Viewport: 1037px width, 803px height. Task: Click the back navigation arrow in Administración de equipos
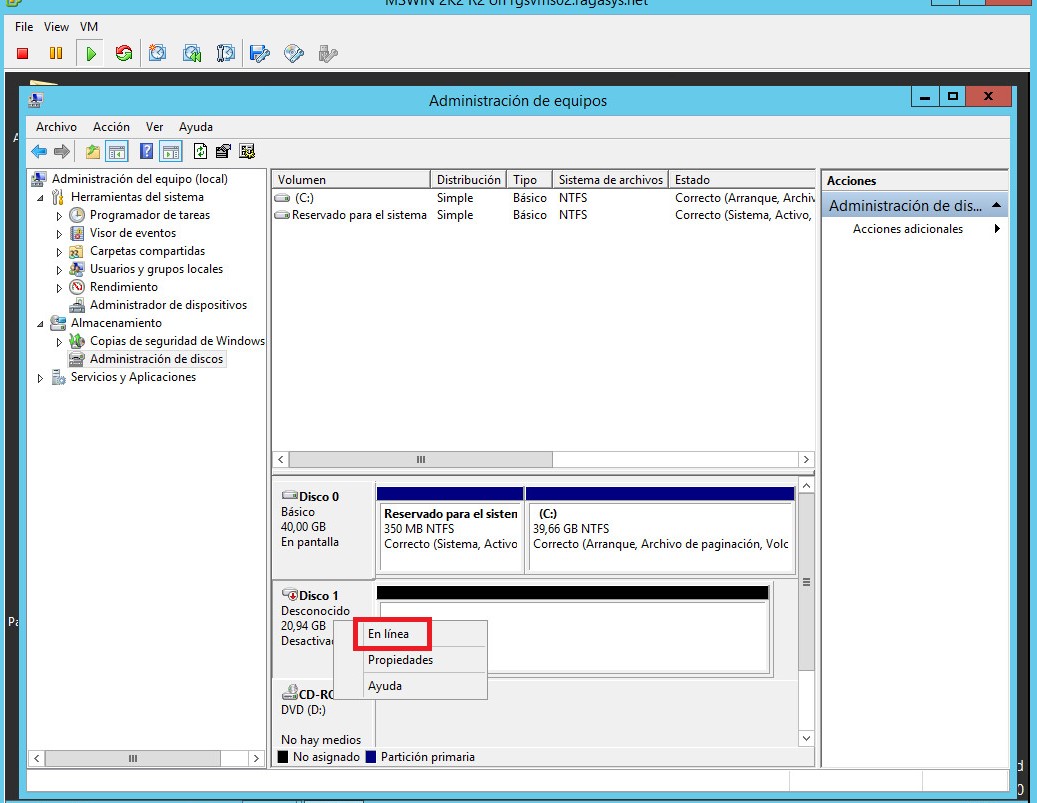pyautogui.click(x=38, y=153)
